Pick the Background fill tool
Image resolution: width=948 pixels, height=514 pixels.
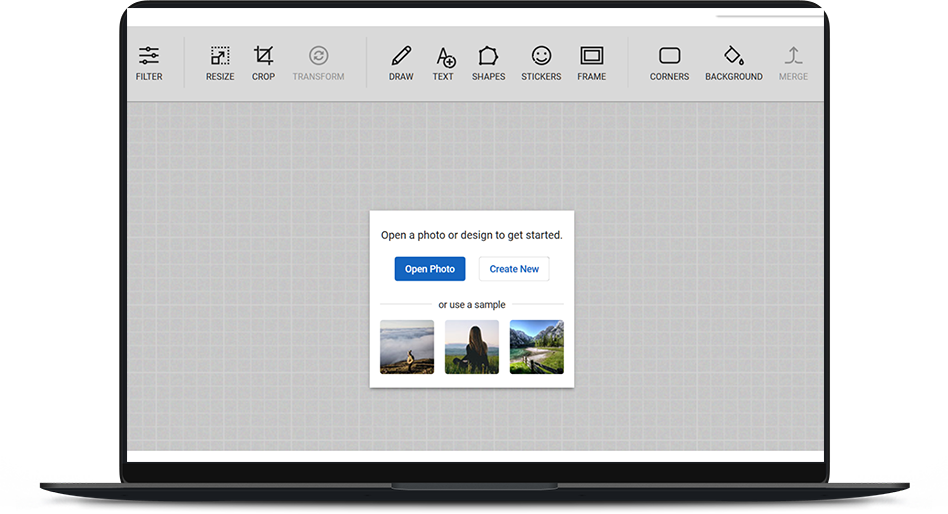(x=734, y=63)
